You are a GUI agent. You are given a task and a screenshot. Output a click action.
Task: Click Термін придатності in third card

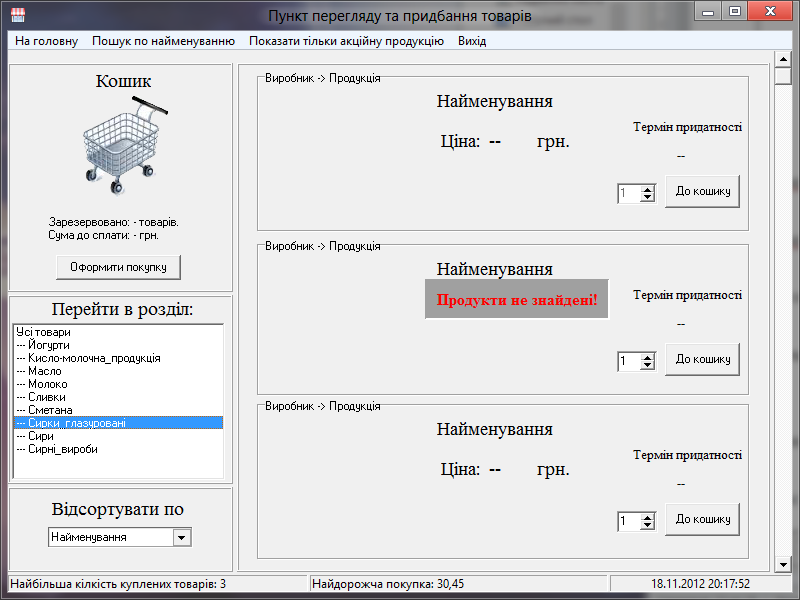coord(687,455)
